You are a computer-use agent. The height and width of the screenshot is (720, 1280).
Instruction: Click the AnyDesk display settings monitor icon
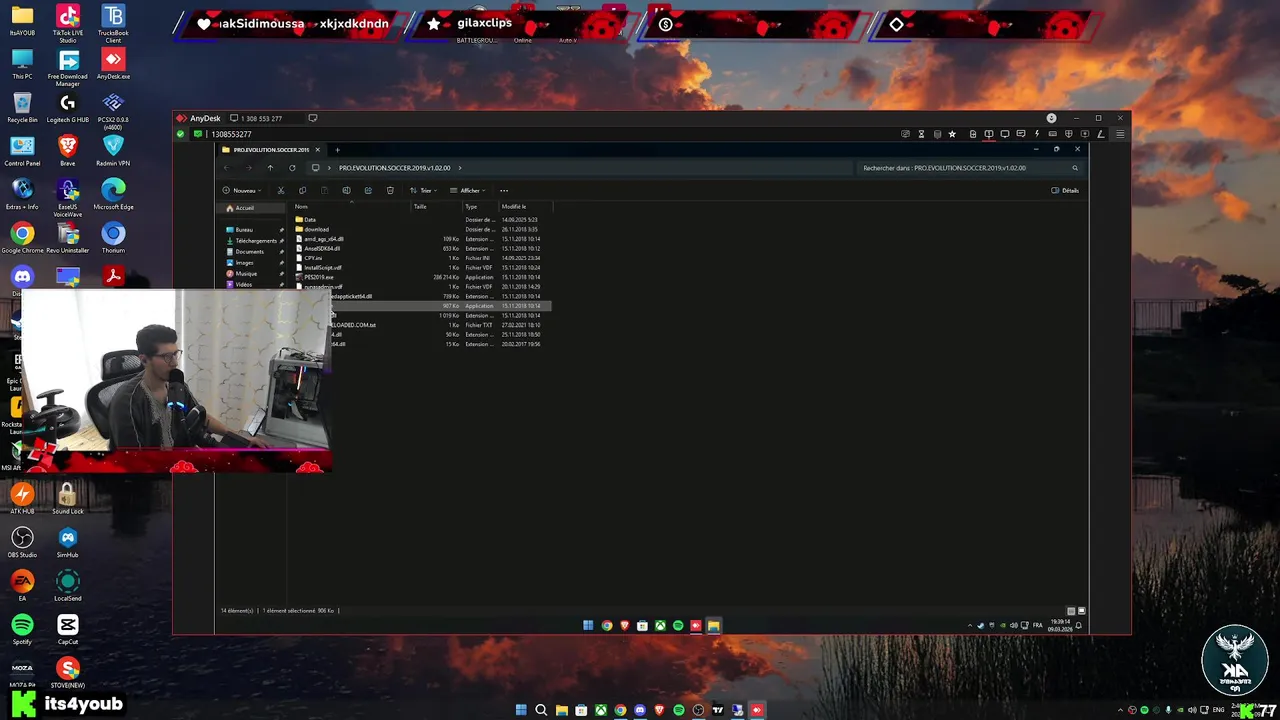[x=1005, y=134]
